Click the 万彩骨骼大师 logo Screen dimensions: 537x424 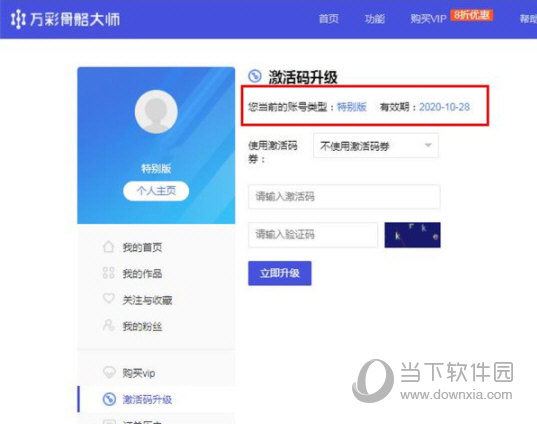tap(65, 19)
